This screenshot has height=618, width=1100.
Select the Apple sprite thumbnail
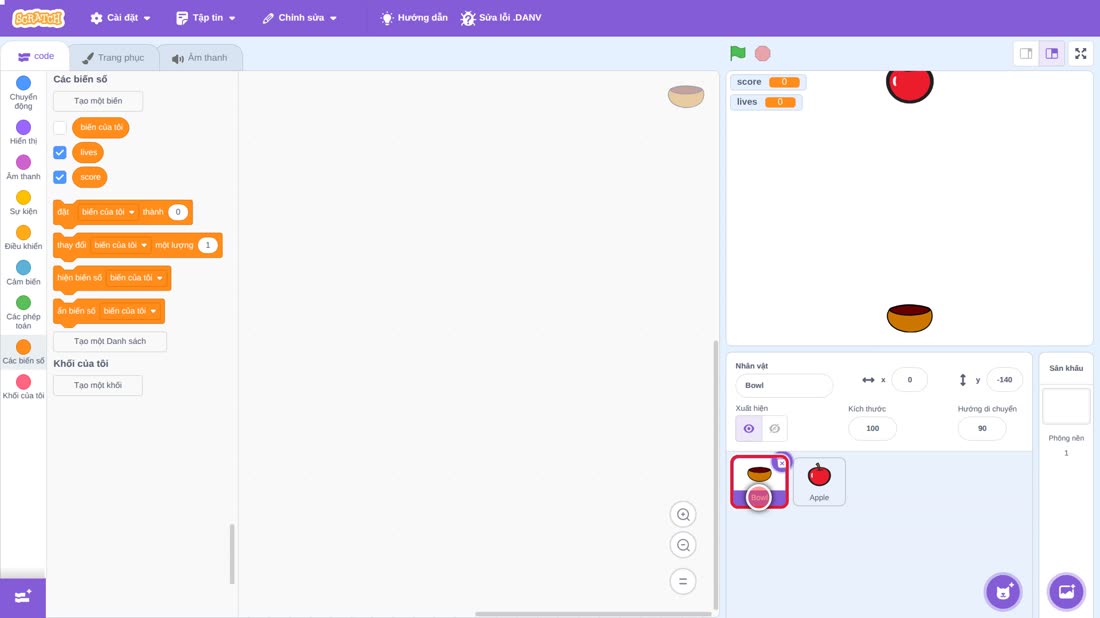(x=819, y=481)
